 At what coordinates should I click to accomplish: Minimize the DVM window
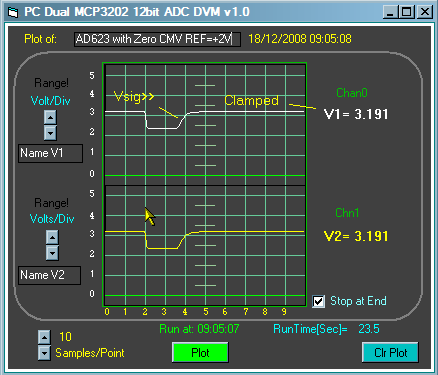coord(390,12)
